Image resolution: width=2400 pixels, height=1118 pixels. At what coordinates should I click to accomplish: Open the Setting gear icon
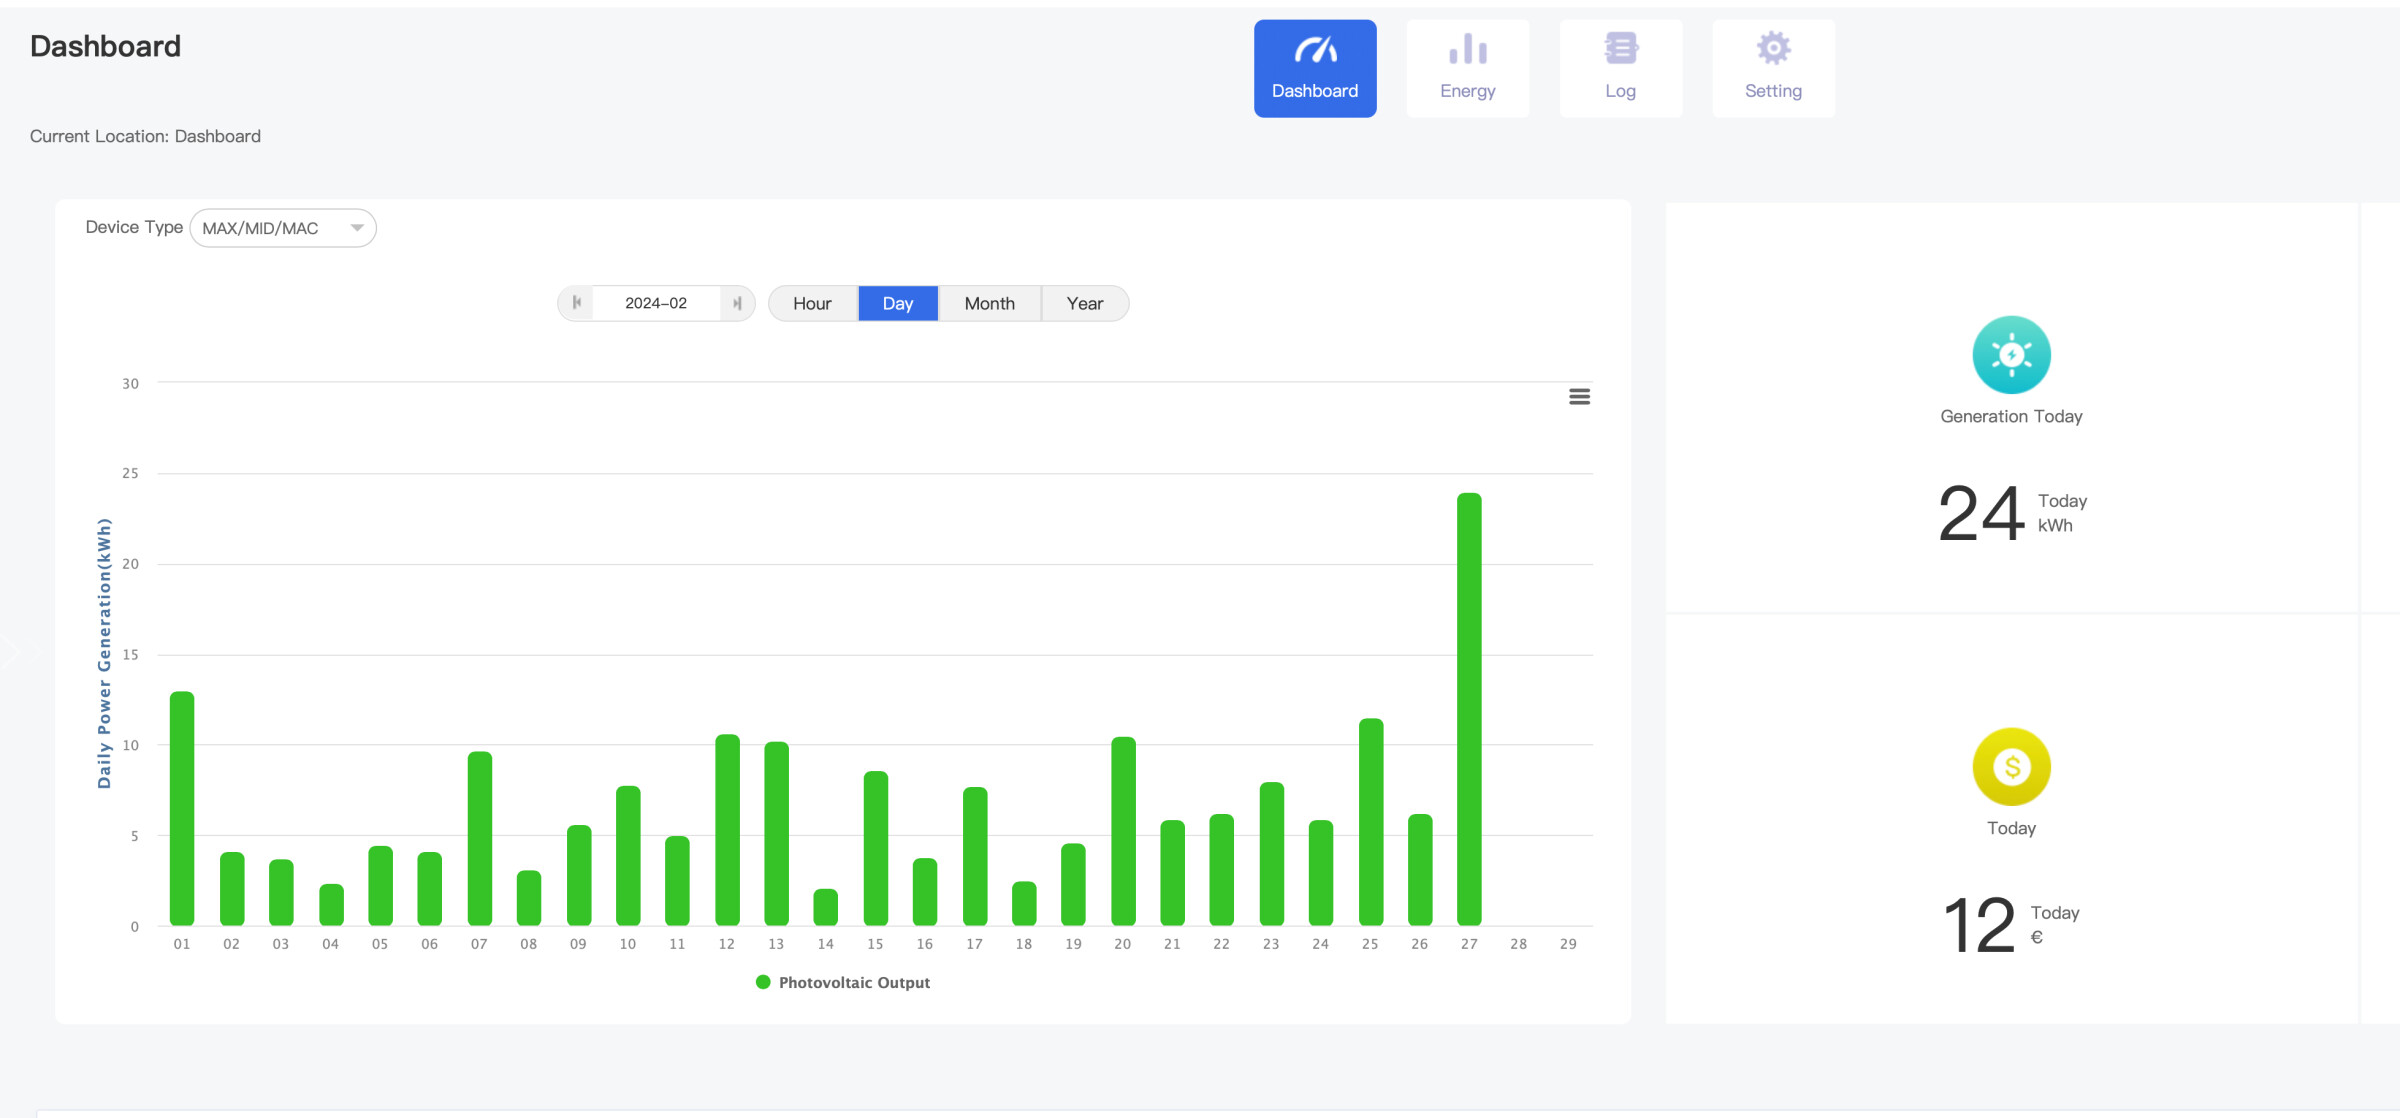(x=1773, y=50)
